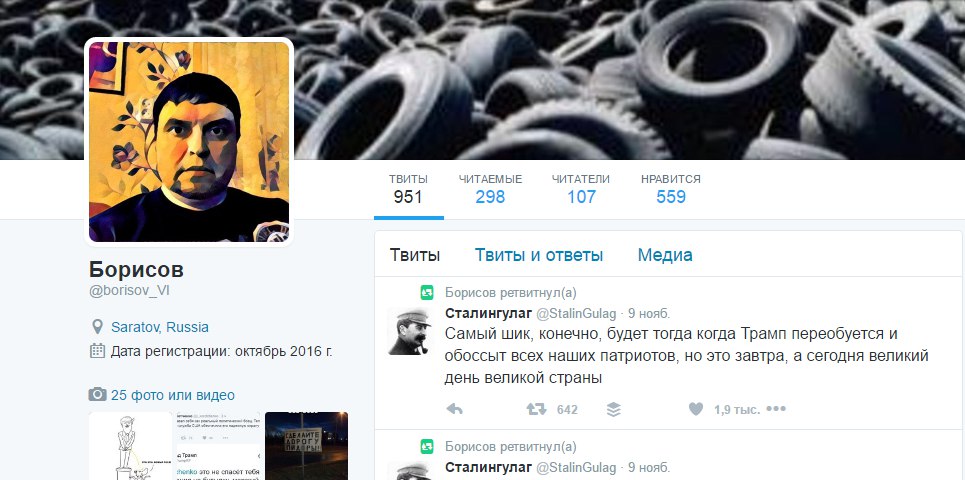This screenshot has height=480, width=965.
Task: Click the Buffer stack icon on first tweet
Action: point(614,410)
